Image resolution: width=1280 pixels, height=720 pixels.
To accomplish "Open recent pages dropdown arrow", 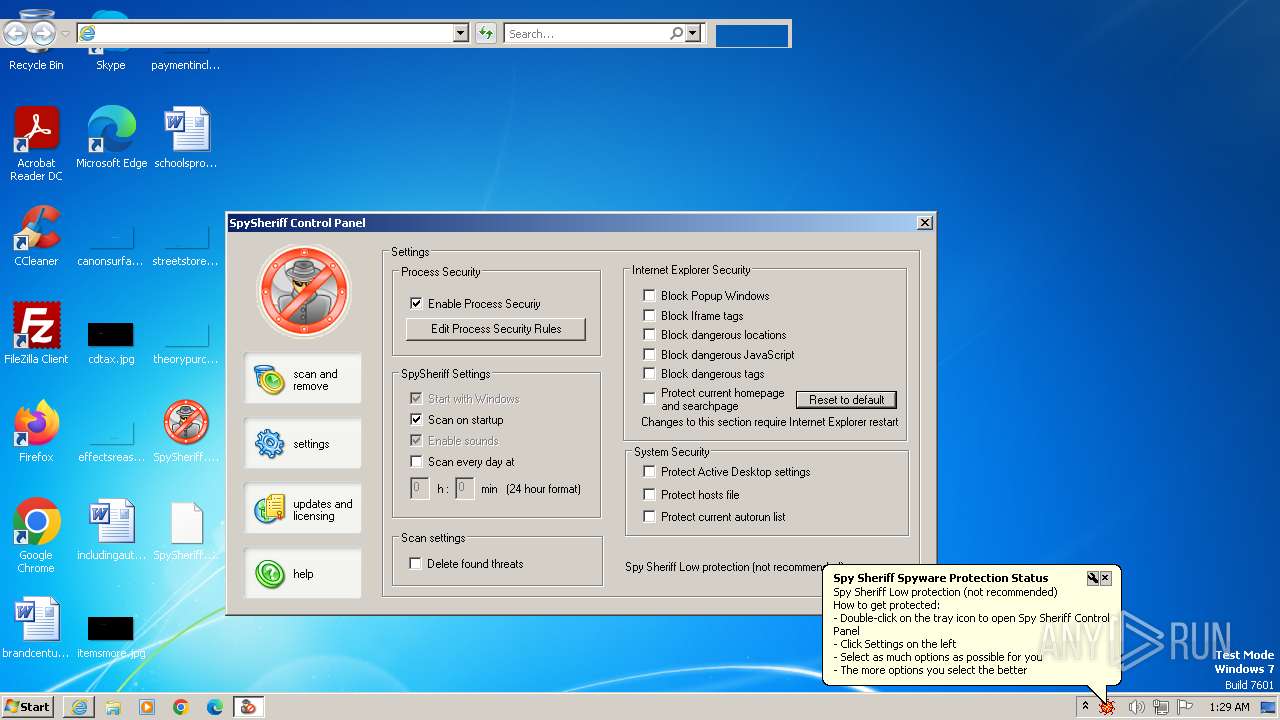I will coord(65,34).
